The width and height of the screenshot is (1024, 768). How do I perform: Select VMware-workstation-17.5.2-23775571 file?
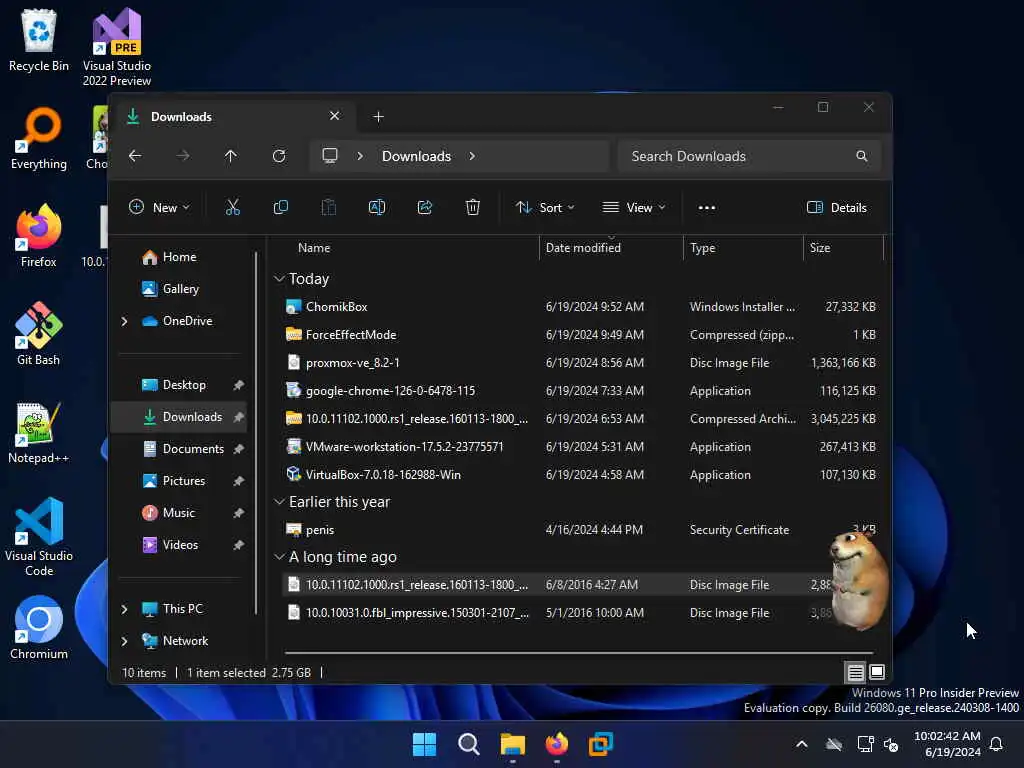click(x=580, y=447)
